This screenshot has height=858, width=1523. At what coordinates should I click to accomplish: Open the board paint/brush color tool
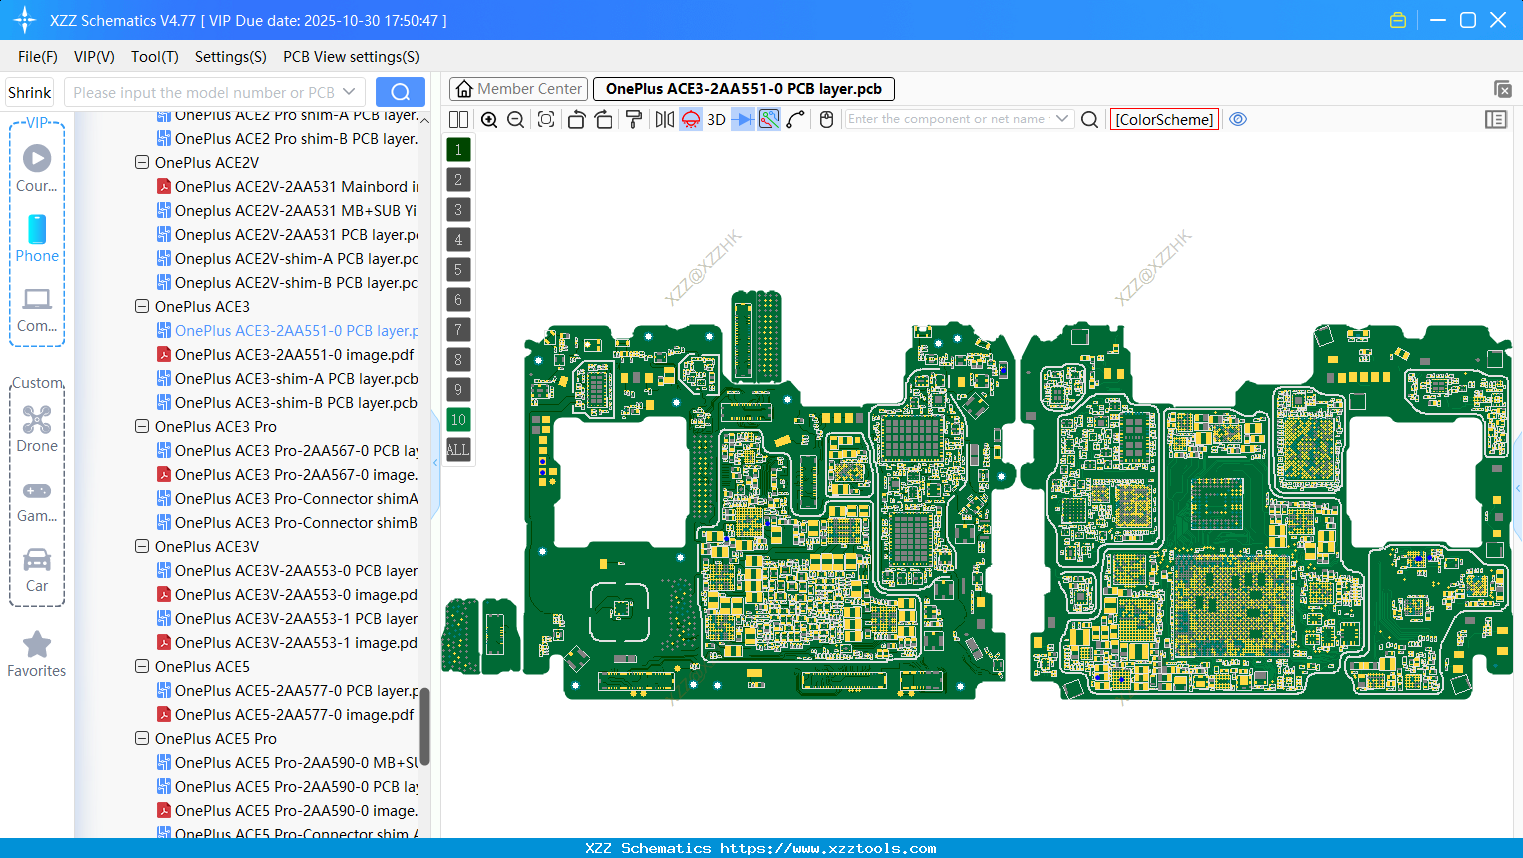coord(634,119)
